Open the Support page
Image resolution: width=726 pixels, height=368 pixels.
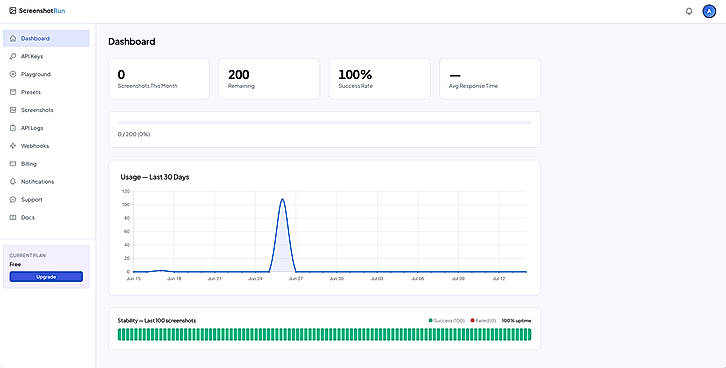[46, 200]
